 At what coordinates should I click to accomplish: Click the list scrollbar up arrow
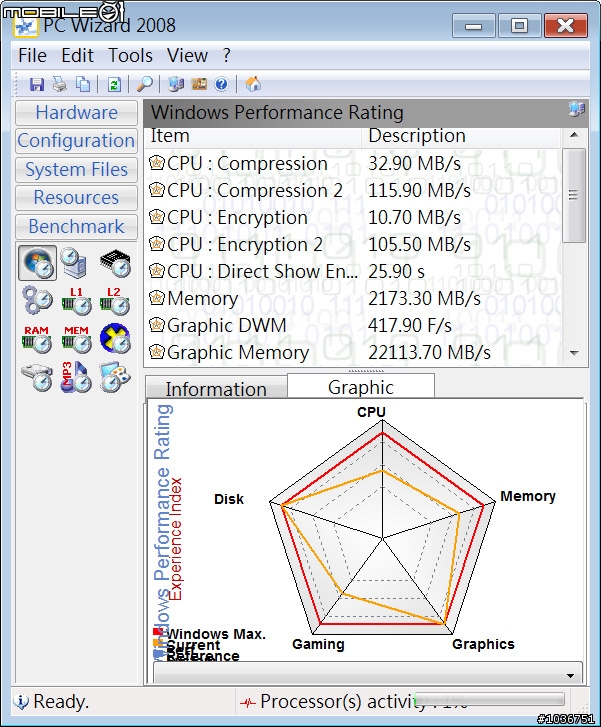coord(574,135)
